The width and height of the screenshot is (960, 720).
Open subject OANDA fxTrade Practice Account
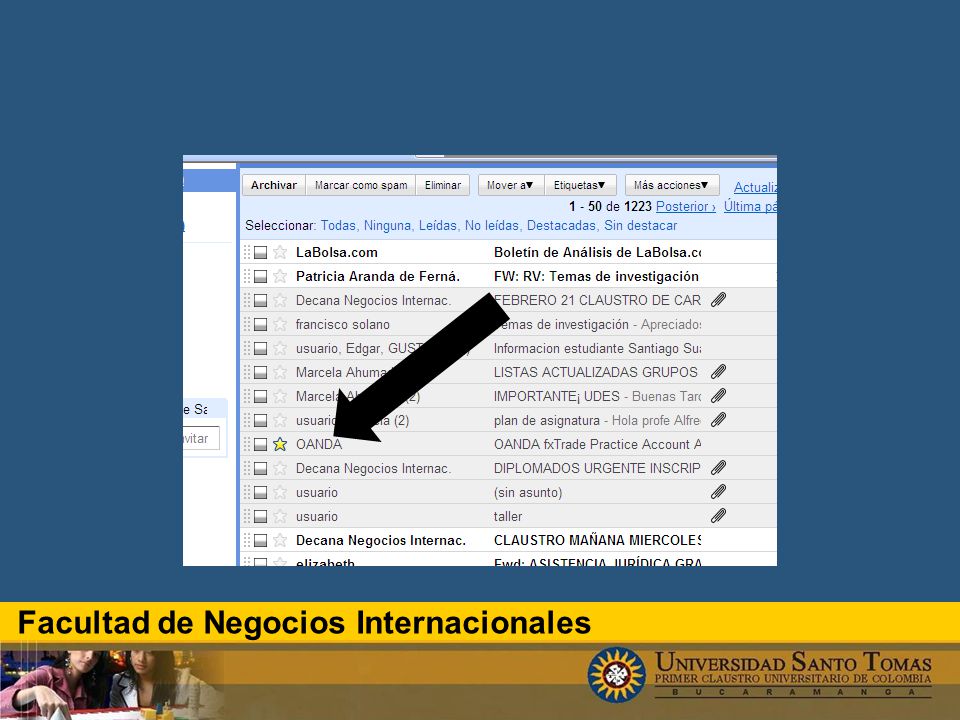[x=597, y=444]
